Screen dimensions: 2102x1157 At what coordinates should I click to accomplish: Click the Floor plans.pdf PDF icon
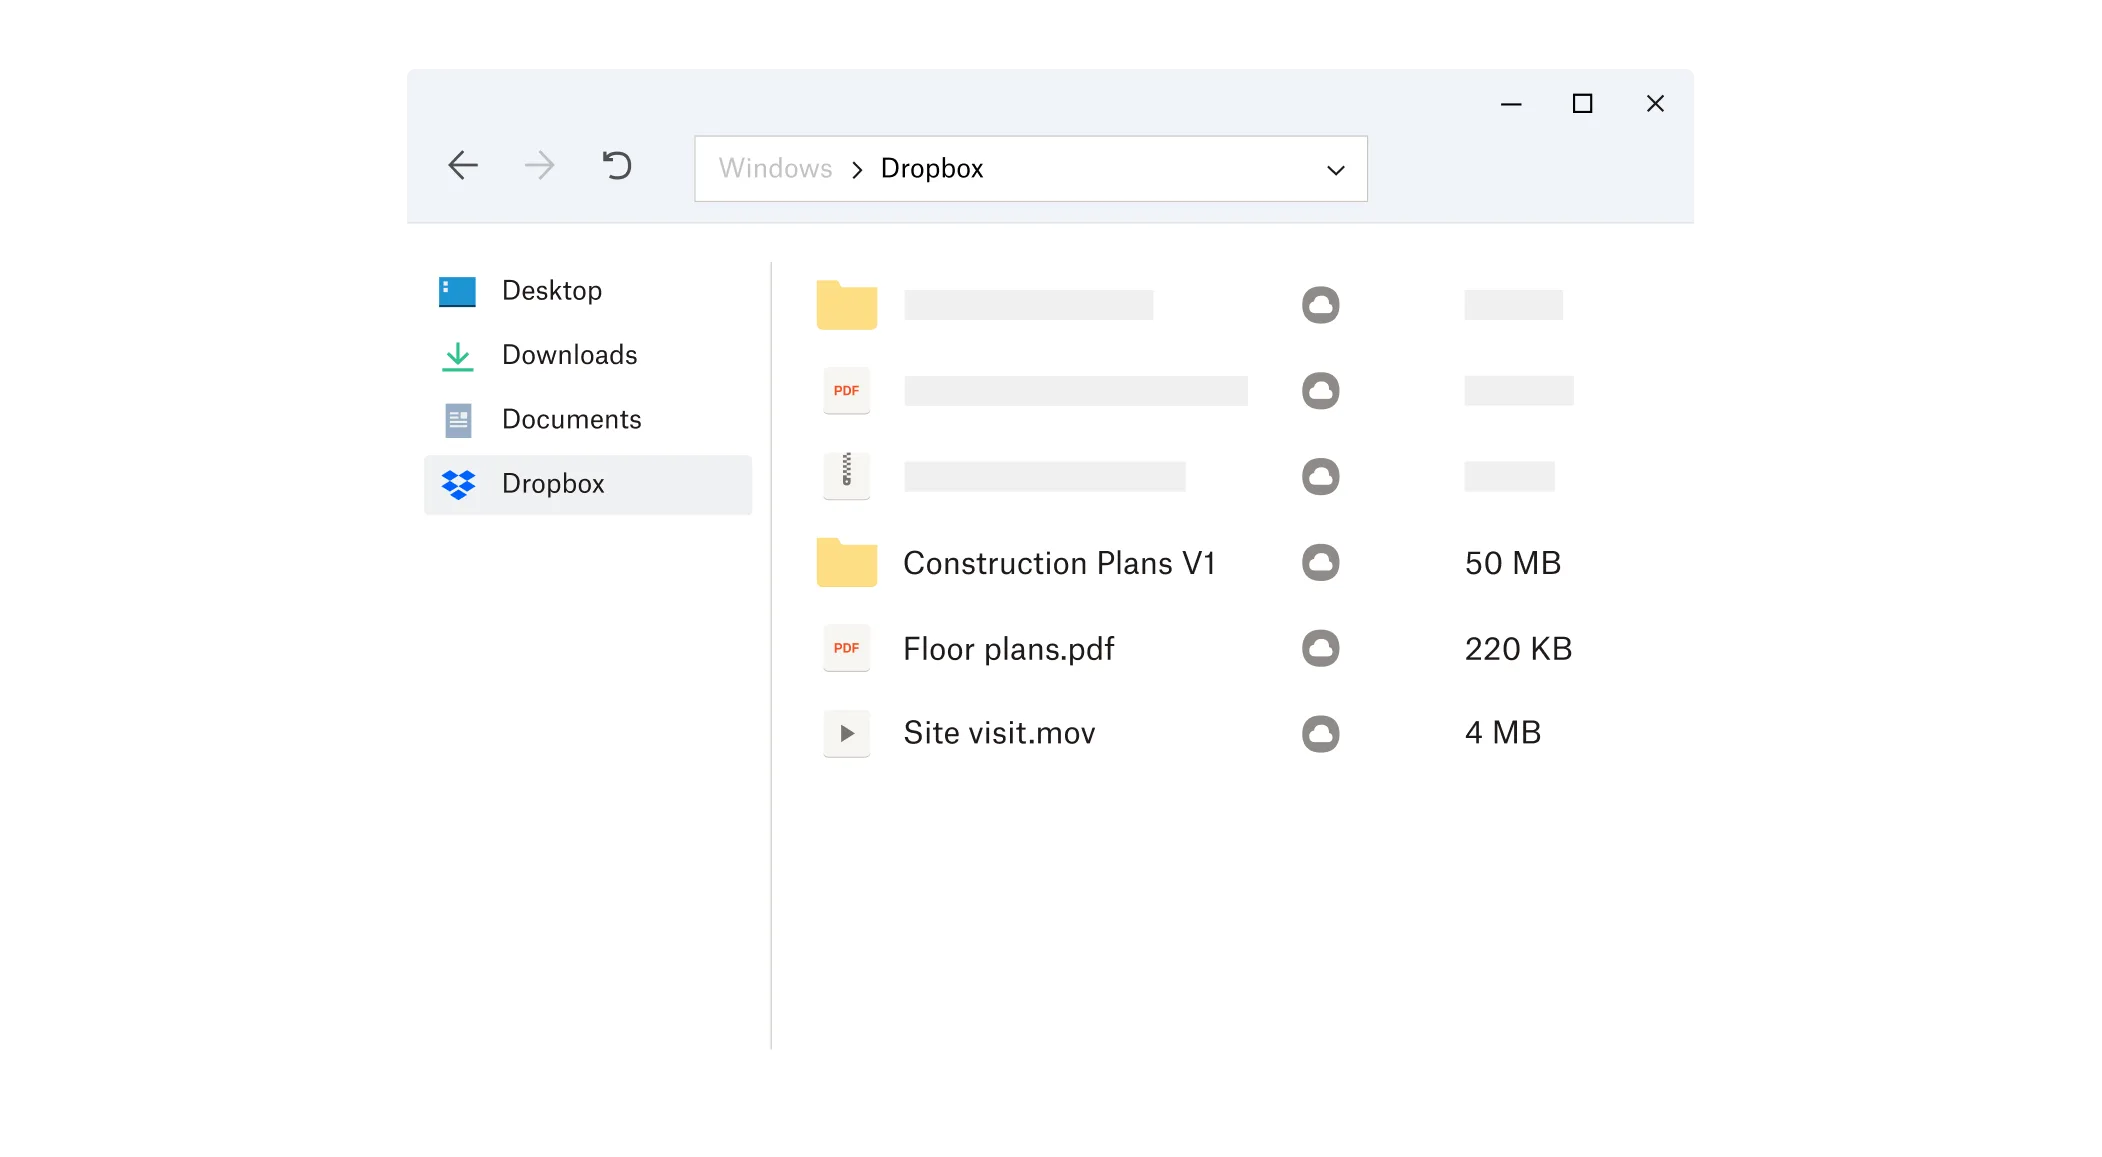coord(846,648)
